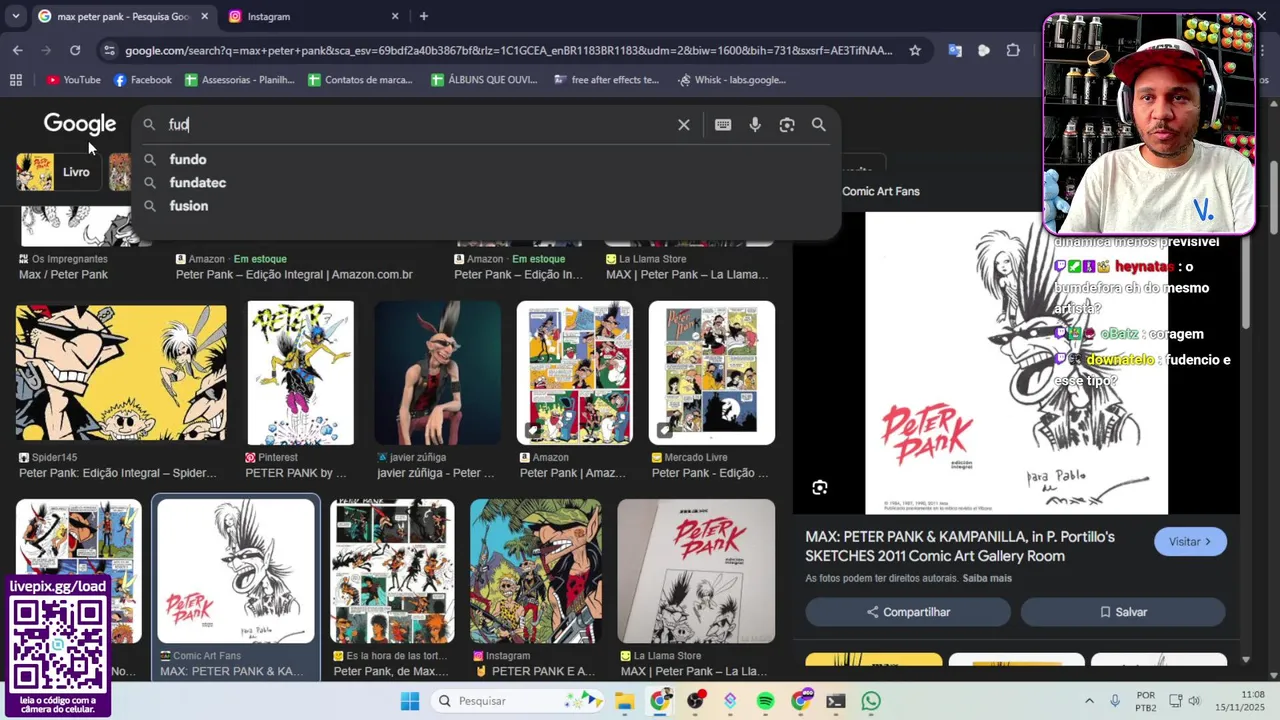The height and width of the screenshot is (720, 1280).
Task: Open the Amazon Peter Pank comic pages thumbnail
Action: (x=574, y=373)
